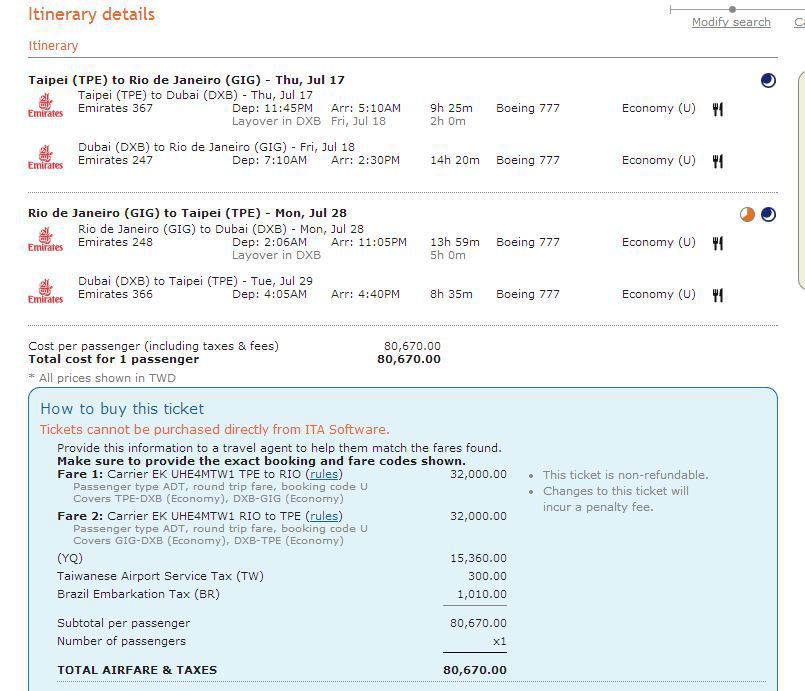Click Emirates logo beside flight 247
The image size is (805, 691).
(45, 158)
